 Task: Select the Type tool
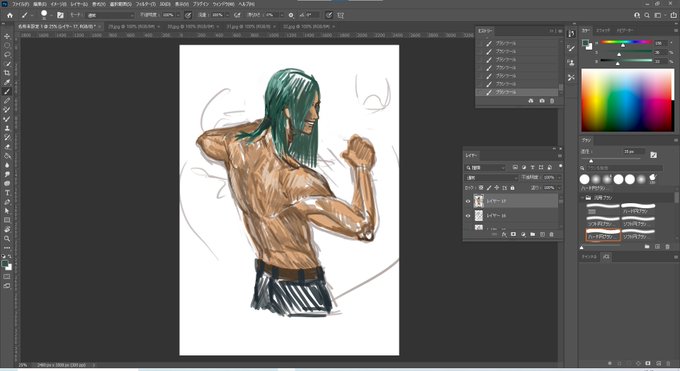7,193
